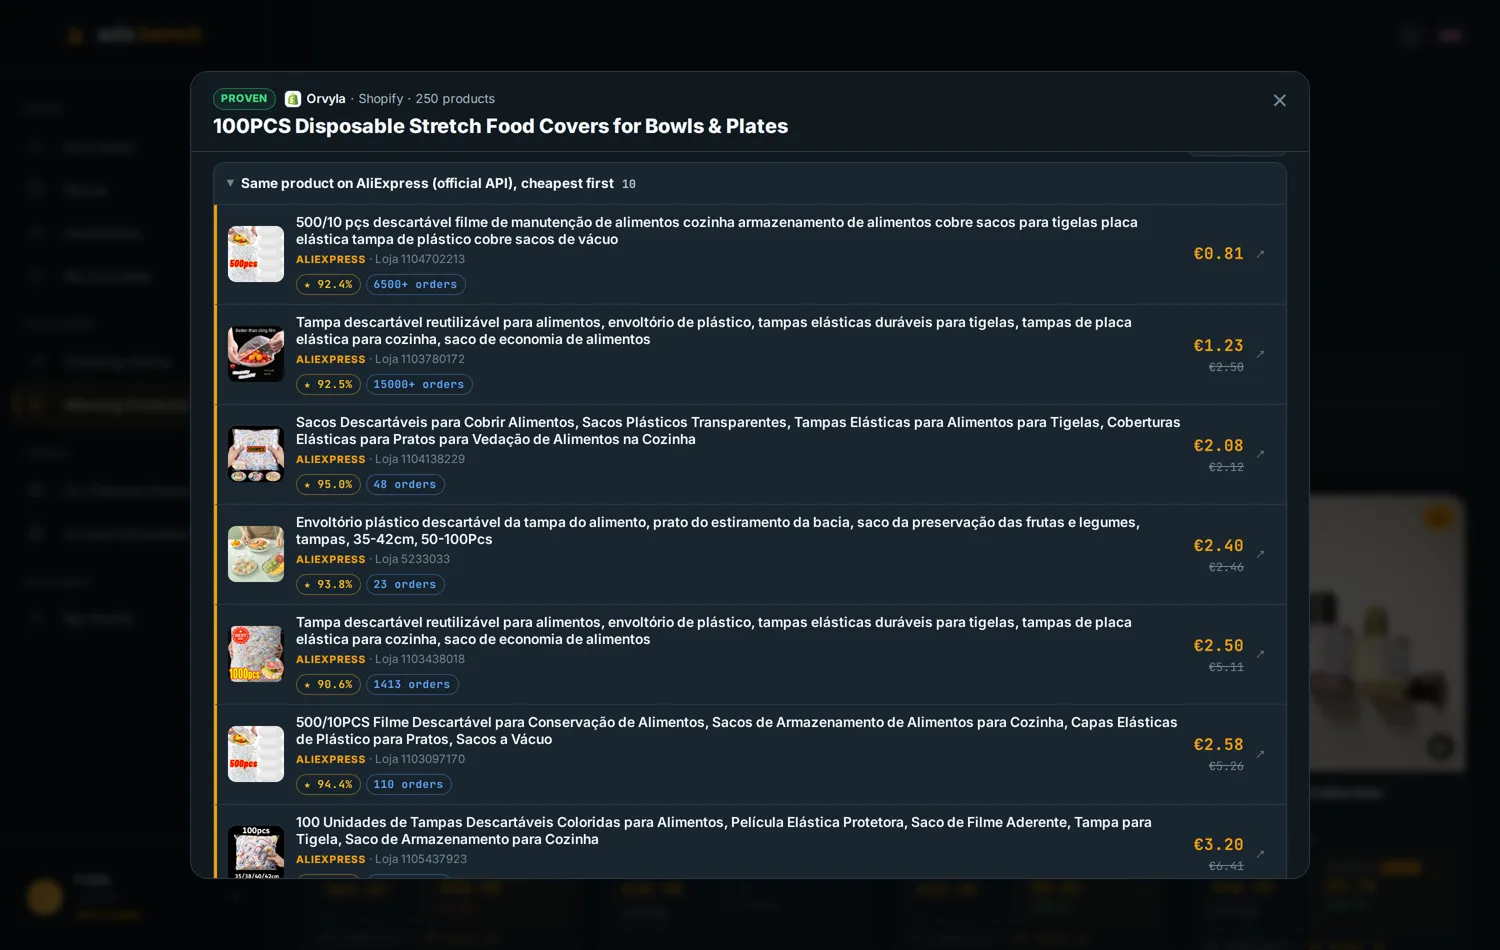
Task: Open listing 'Sacos Descartáveis para Cobrir Alimentos'
Action: (x=738, y=431)
